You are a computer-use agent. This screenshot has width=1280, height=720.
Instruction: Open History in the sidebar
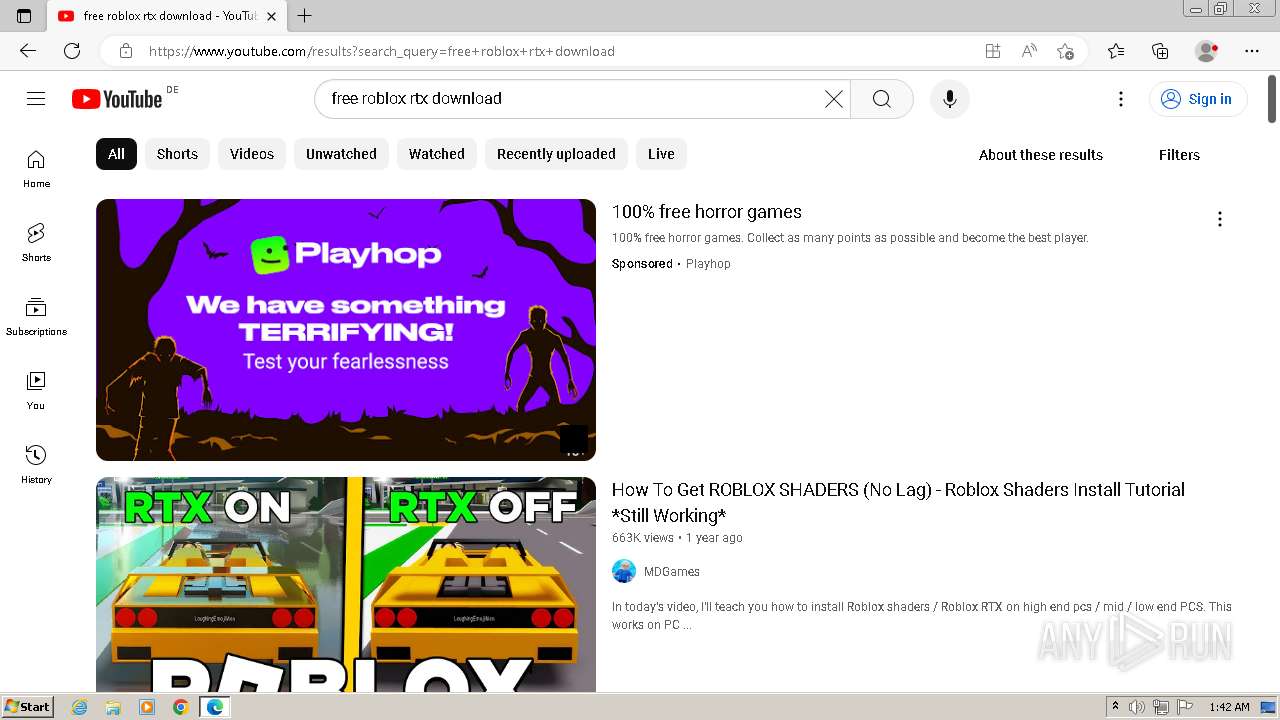tap(36, 464)
